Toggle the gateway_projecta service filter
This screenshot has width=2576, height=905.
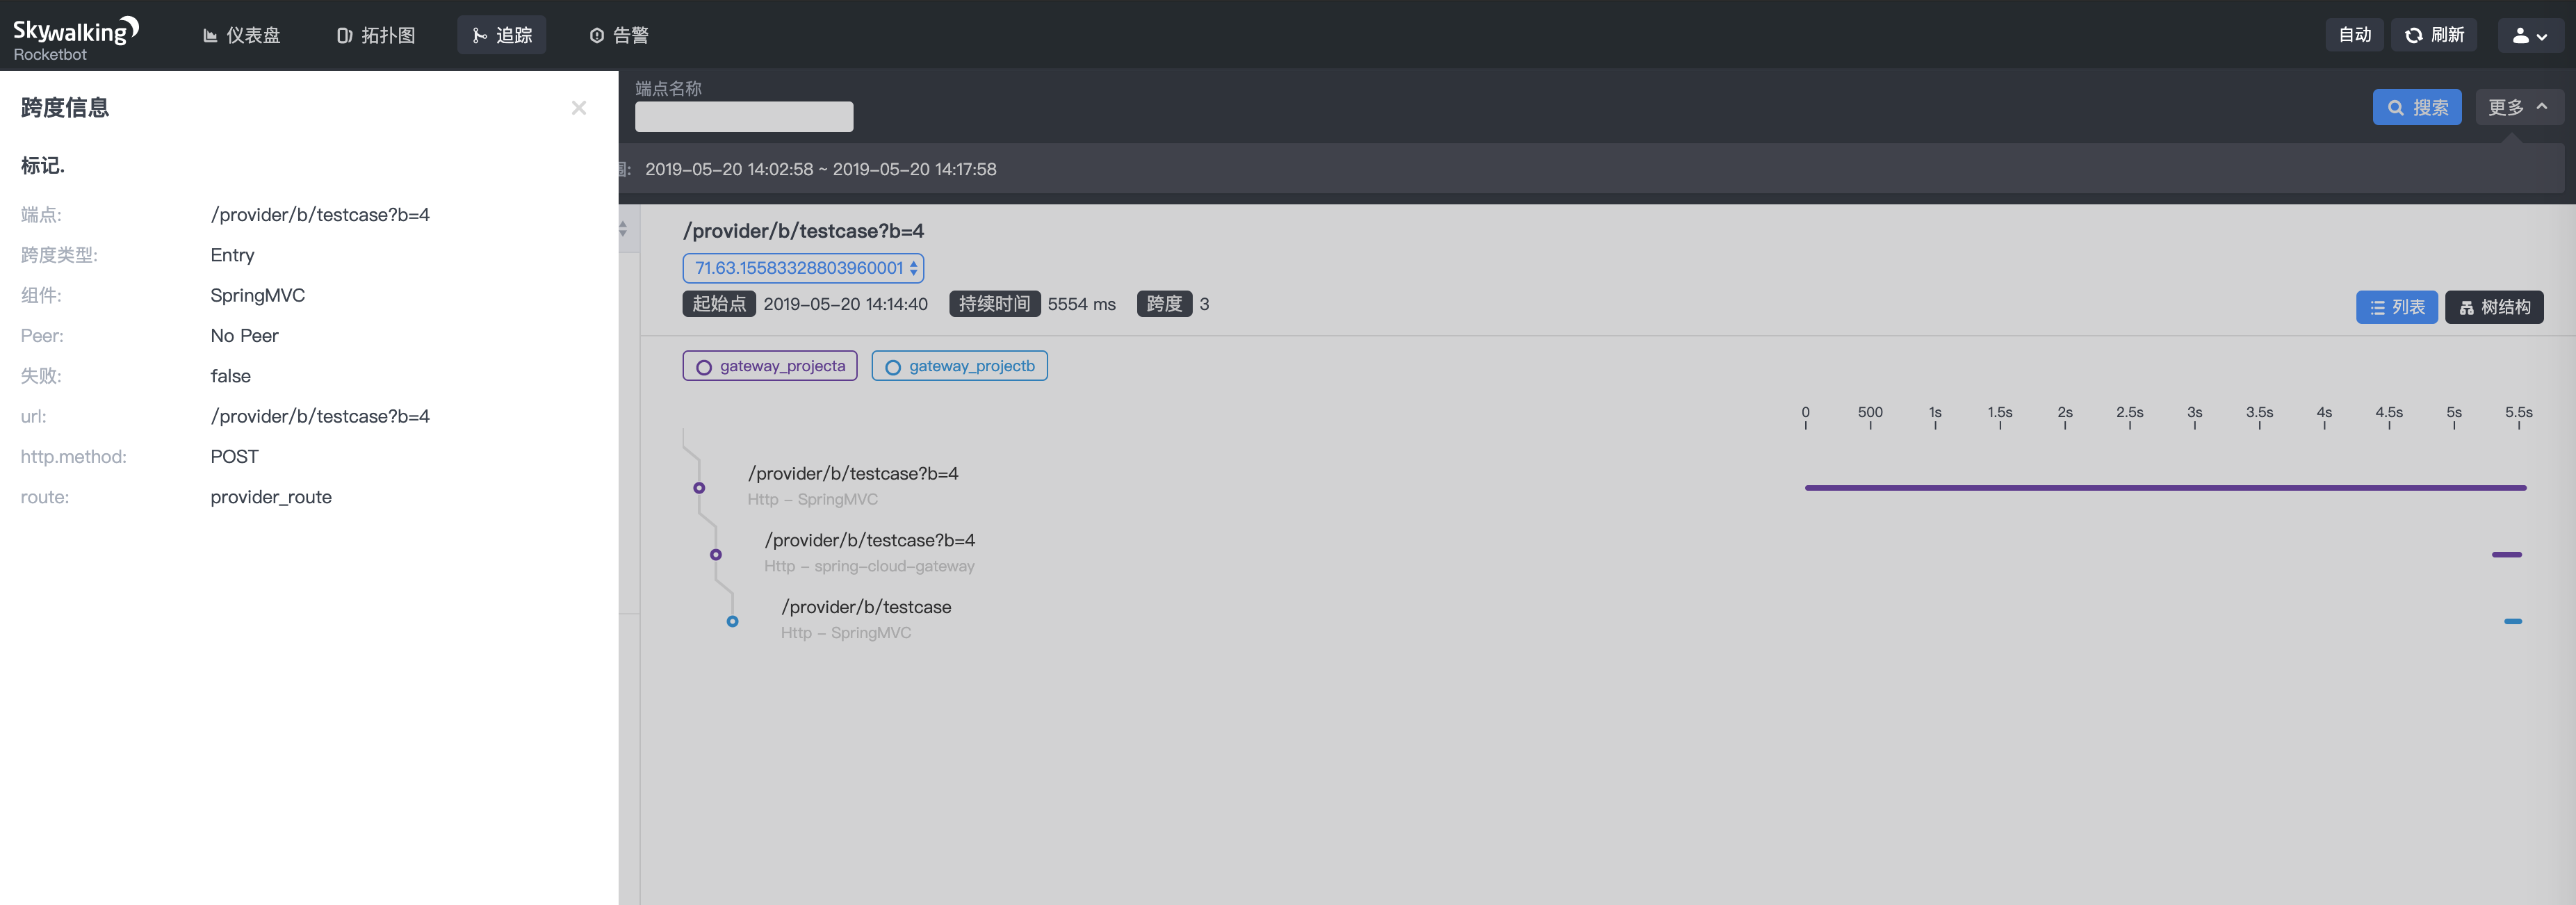(x=770, y=366)
